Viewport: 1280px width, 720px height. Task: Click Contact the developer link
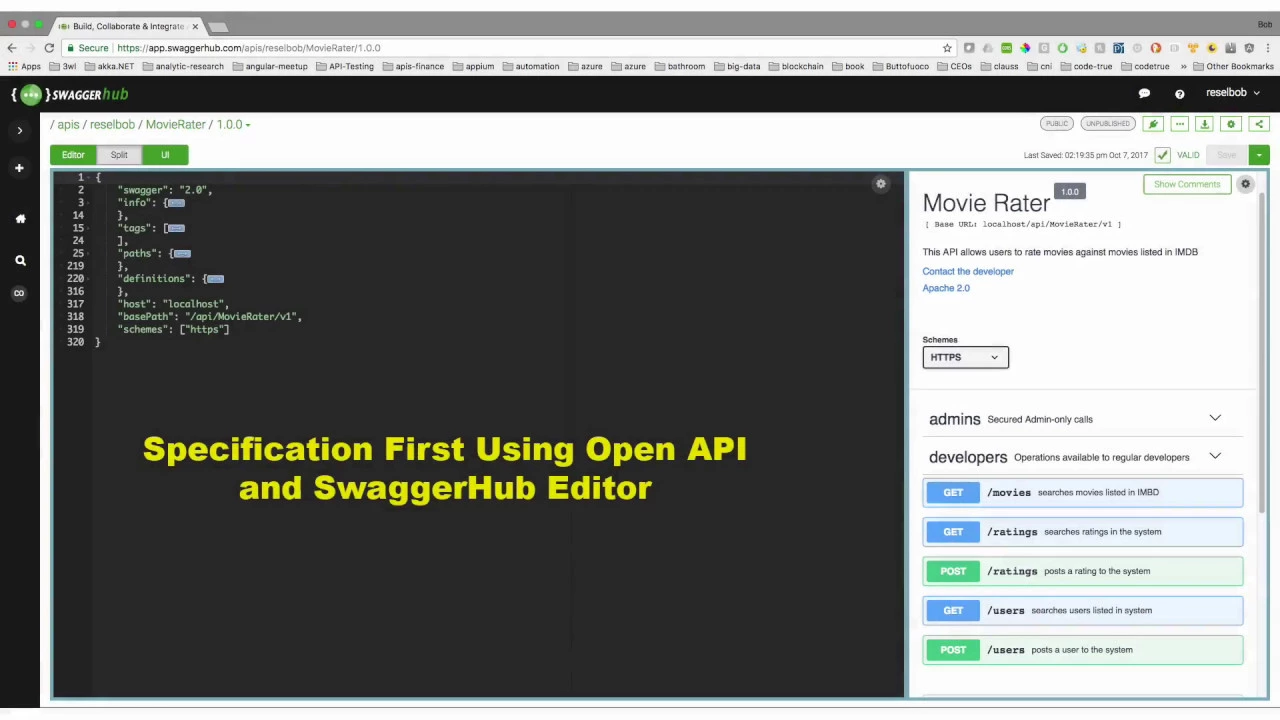(968, 271)
